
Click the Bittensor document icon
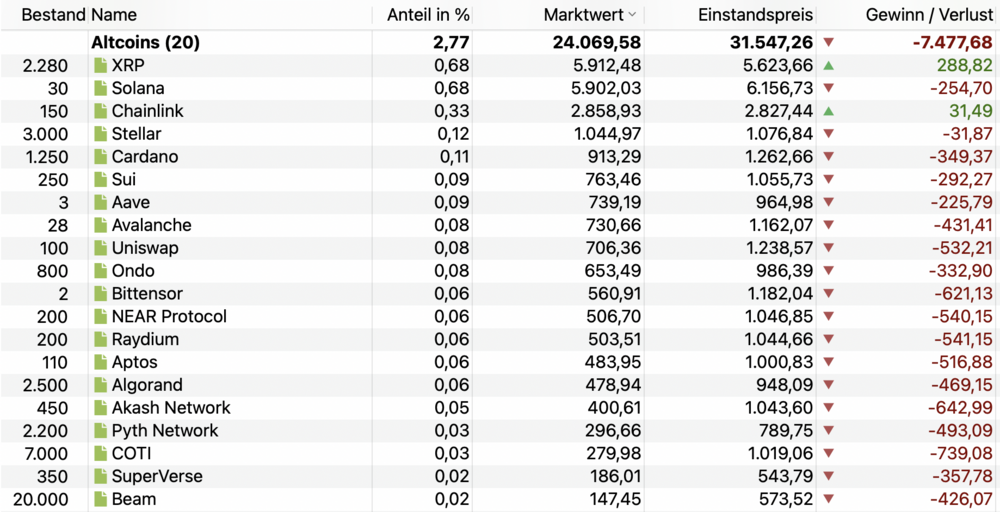(100, 294)
